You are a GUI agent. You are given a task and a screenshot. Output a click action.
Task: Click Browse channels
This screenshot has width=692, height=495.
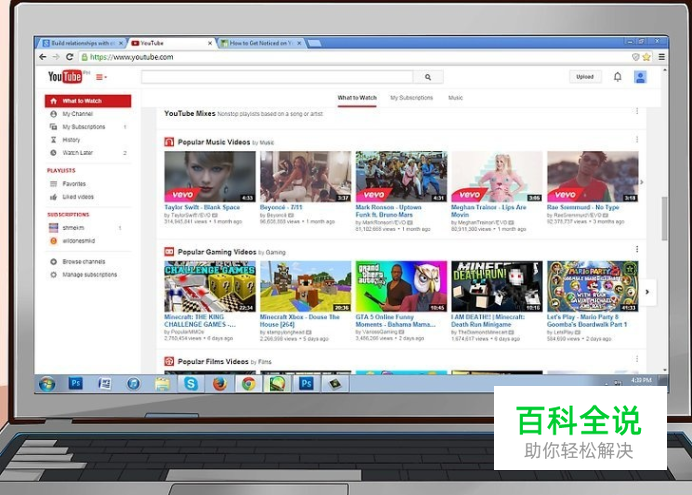(x=84, y=262)
